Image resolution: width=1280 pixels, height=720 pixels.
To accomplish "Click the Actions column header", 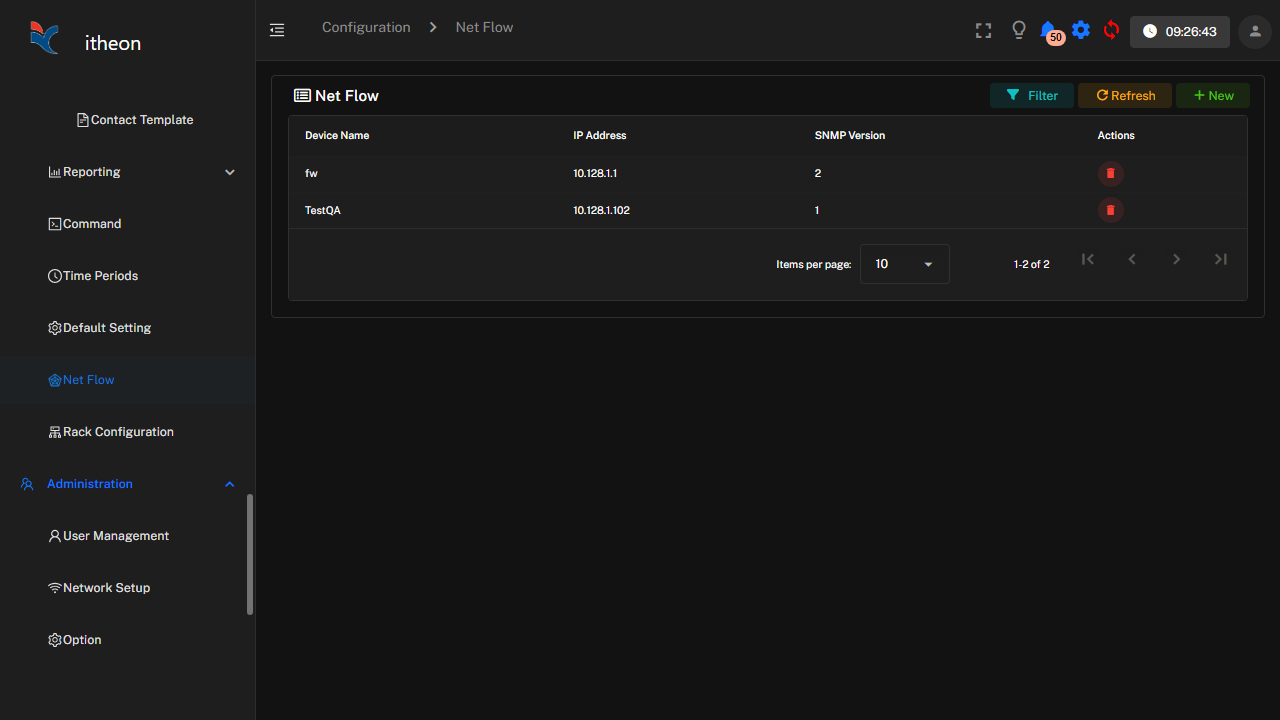I will 1116,135.
